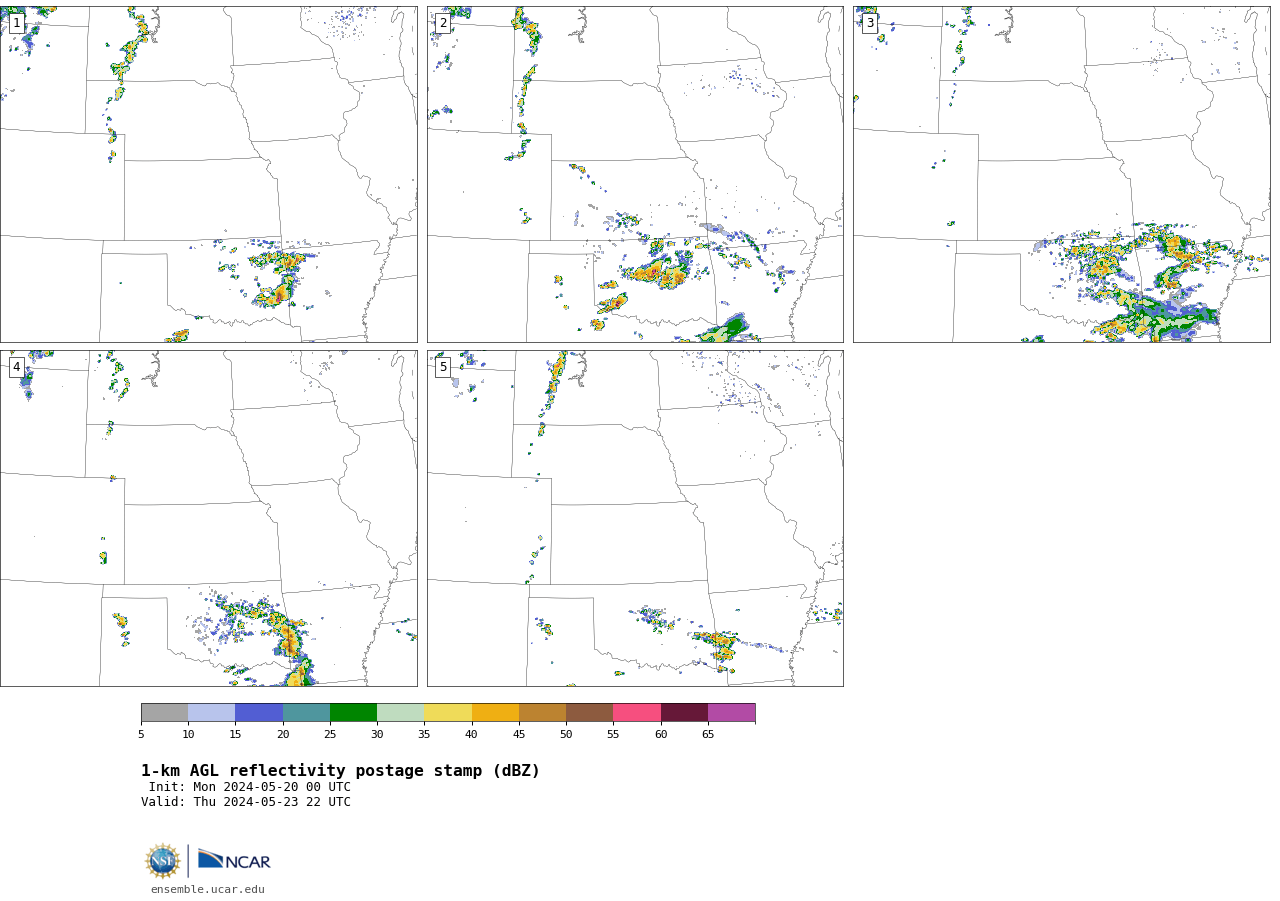Click the teal 20-25 dBZ swatch
The image size is (1280, 901).
[306, 713]
